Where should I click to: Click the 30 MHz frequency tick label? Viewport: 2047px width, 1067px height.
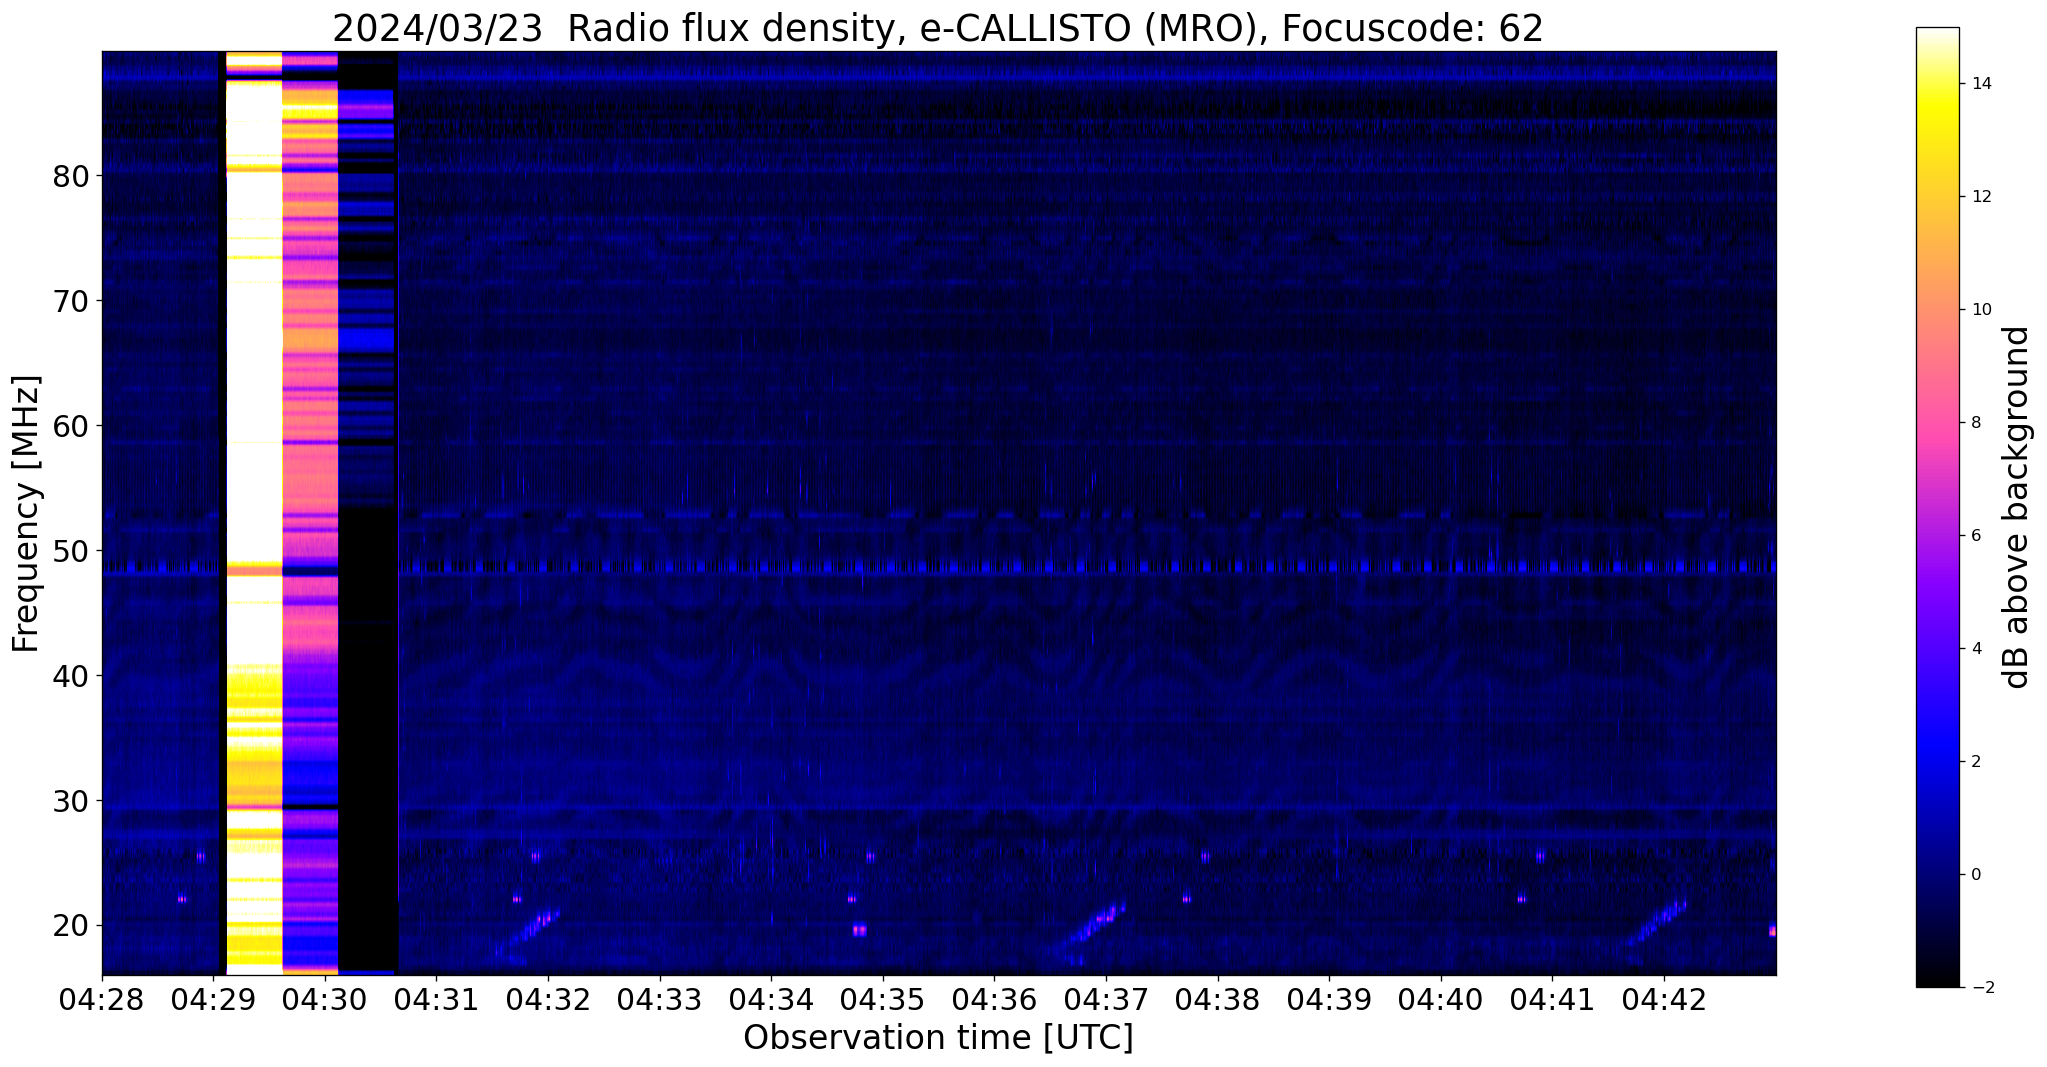coord(70,801)
